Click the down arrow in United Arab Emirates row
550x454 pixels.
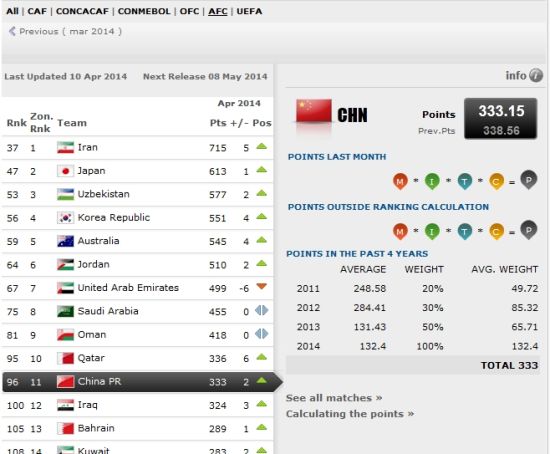pos(262,286)
